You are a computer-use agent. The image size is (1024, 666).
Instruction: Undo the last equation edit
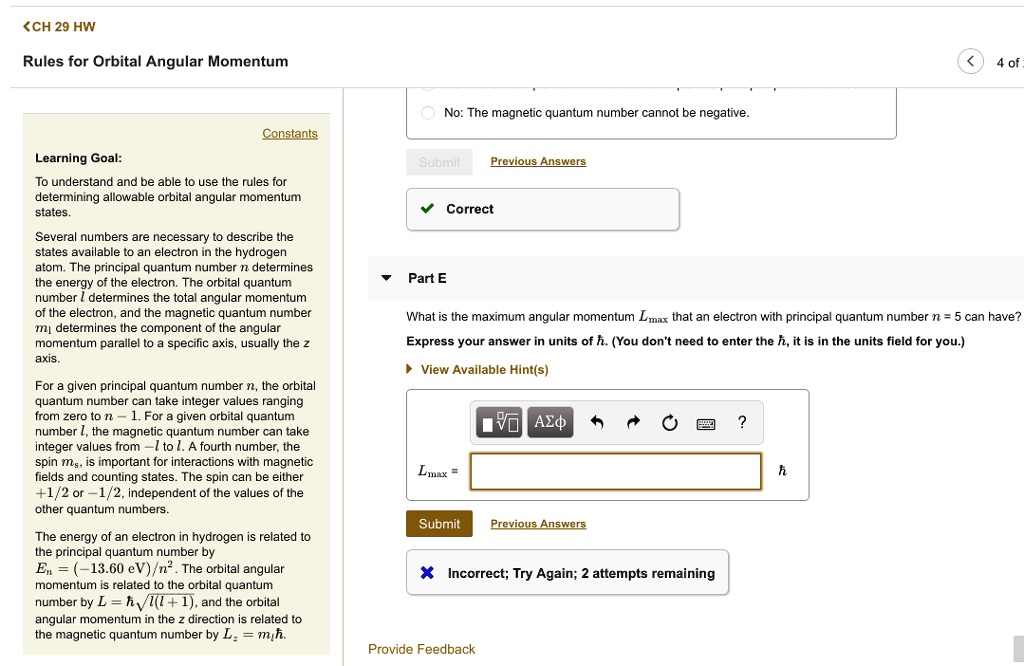click(598, 422)
